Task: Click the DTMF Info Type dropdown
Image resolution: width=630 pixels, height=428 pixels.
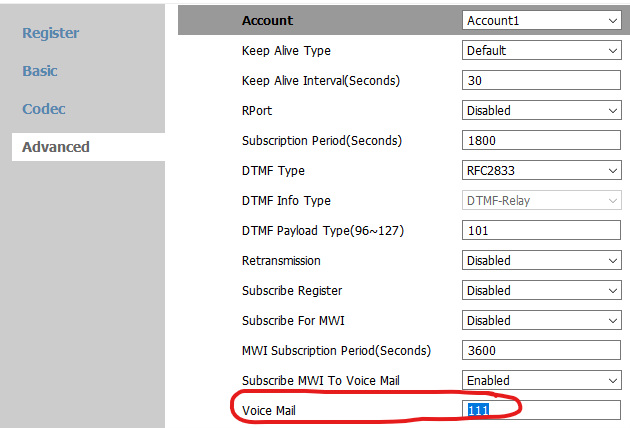Action: pyautogui.click(x=541, y=200)
